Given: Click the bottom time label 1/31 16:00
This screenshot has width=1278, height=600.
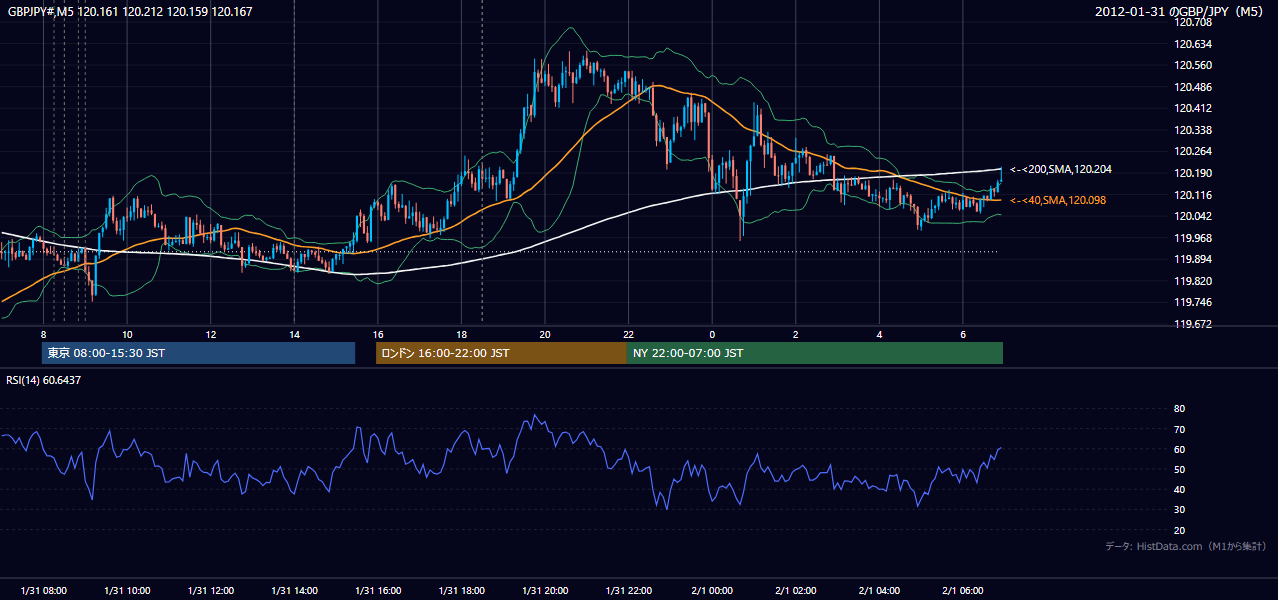Looking at the screenshot, I should [377, 591].
